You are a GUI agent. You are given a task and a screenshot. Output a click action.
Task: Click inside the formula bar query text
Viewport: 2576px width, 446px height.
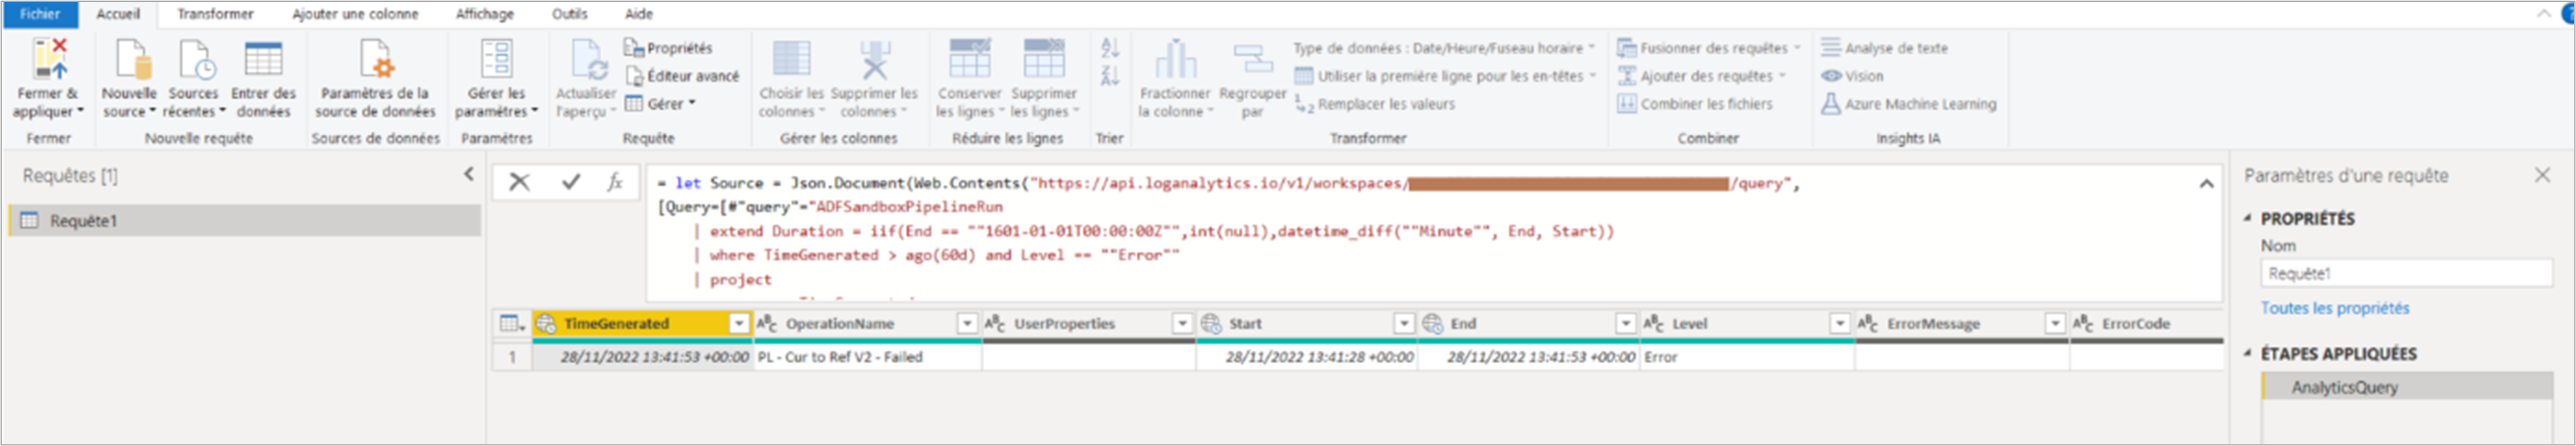pyautogui.click(x=1420, y=232)
